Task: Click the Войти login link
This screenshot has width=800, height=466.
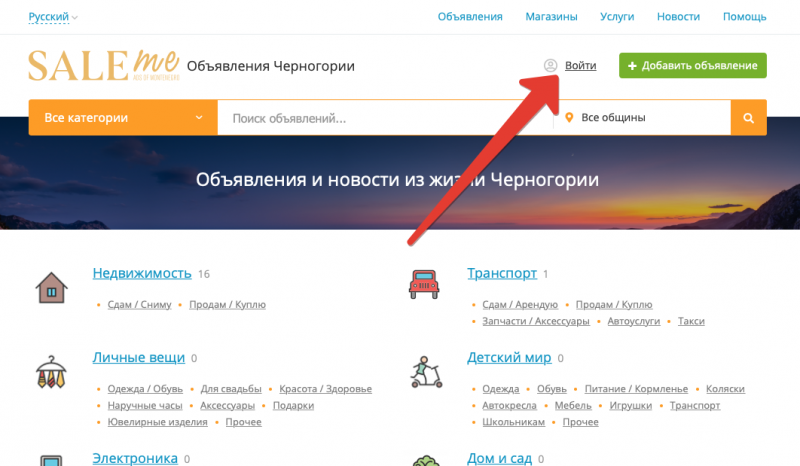Action: 580,66
